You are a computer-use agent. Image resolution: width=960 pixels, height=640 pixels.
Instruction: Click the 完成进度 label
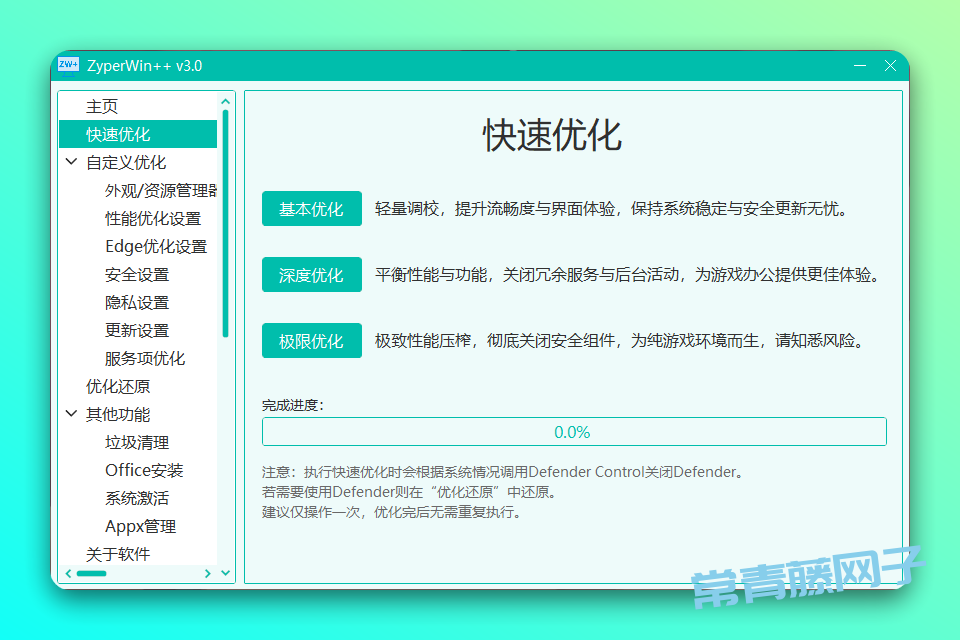[x=293, y=405]
